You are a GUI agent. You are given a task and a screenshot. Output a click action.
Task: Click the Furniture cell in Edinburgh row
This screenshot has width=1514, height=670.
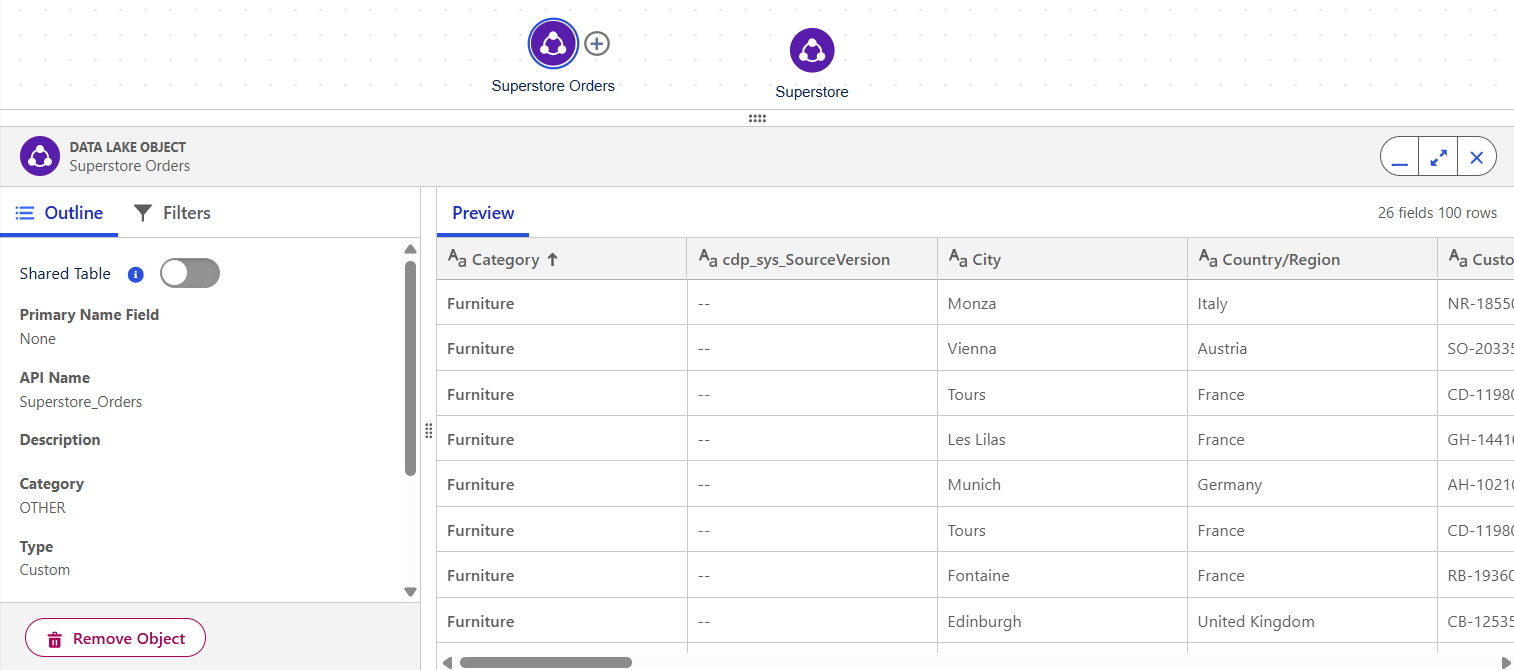coord(562,621)
